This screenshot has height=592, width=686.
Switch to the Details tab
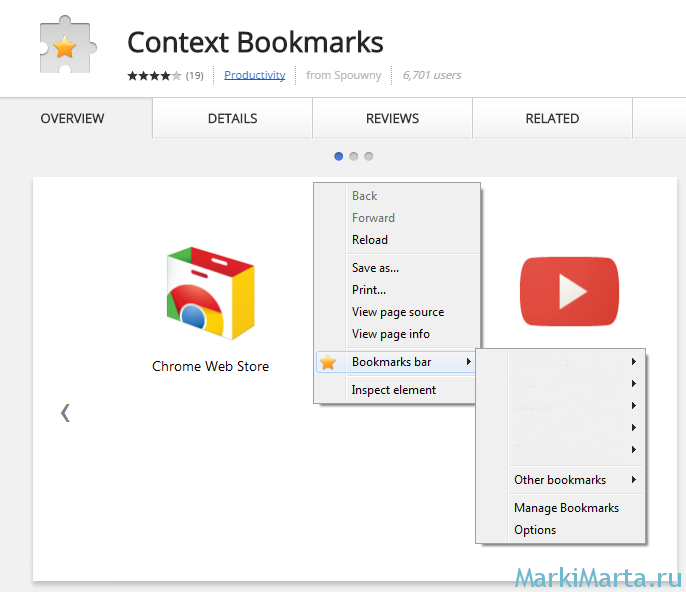(232, 118)
